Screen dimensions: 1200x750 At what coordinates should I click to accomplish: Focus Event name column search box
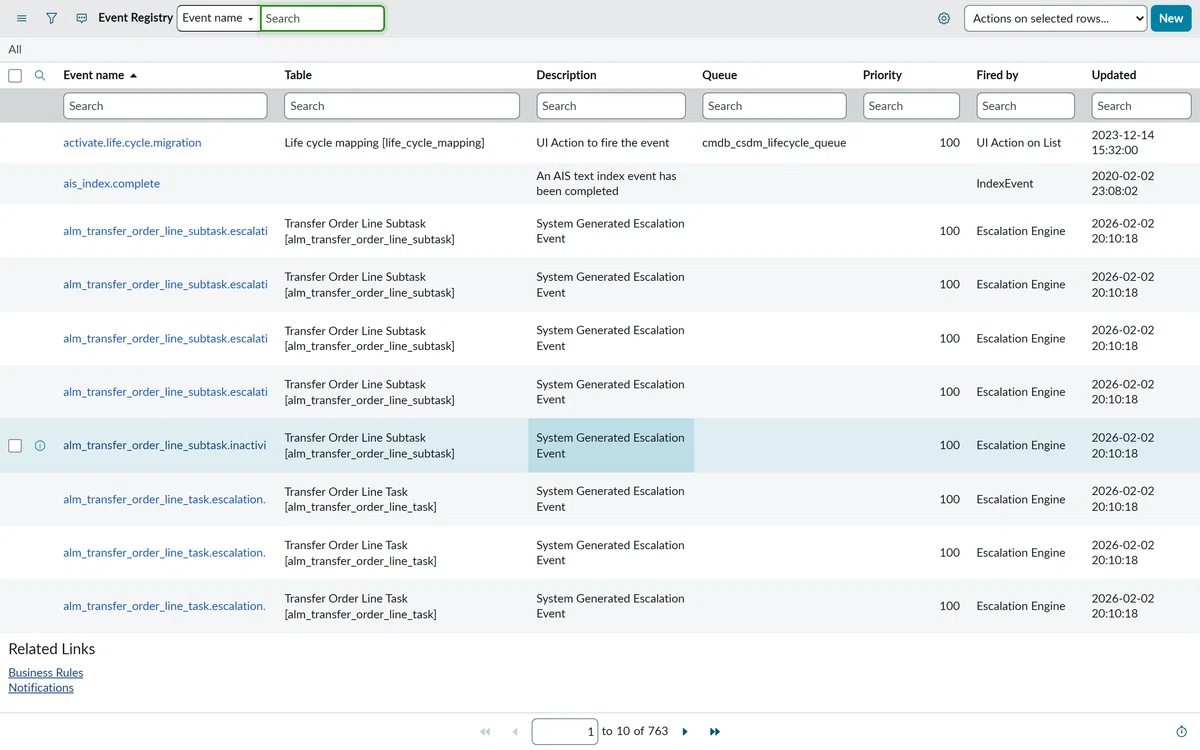coord(165,106)
